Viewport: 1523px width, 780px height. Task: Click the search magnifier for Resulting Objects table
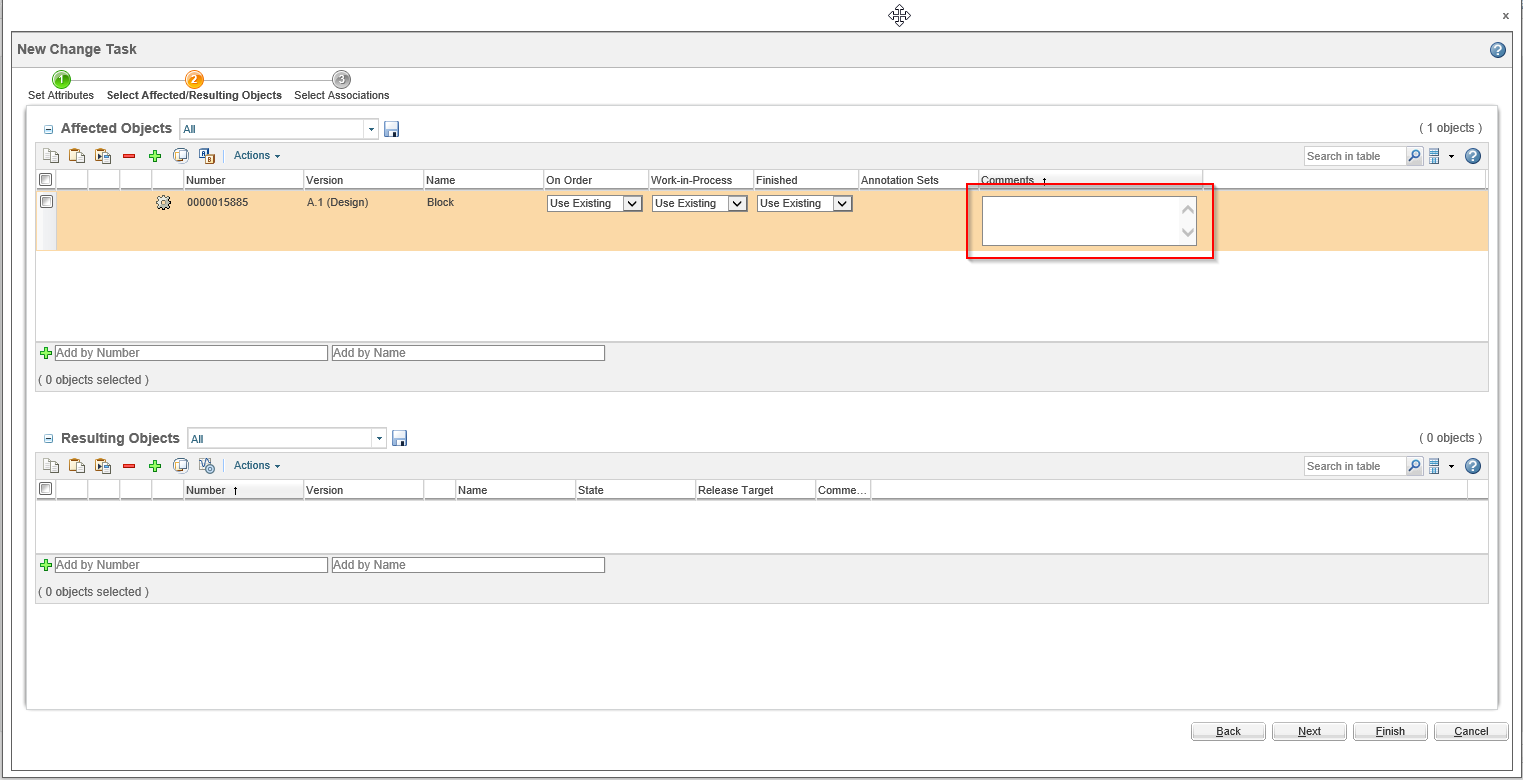click(x=1414, y=465)
